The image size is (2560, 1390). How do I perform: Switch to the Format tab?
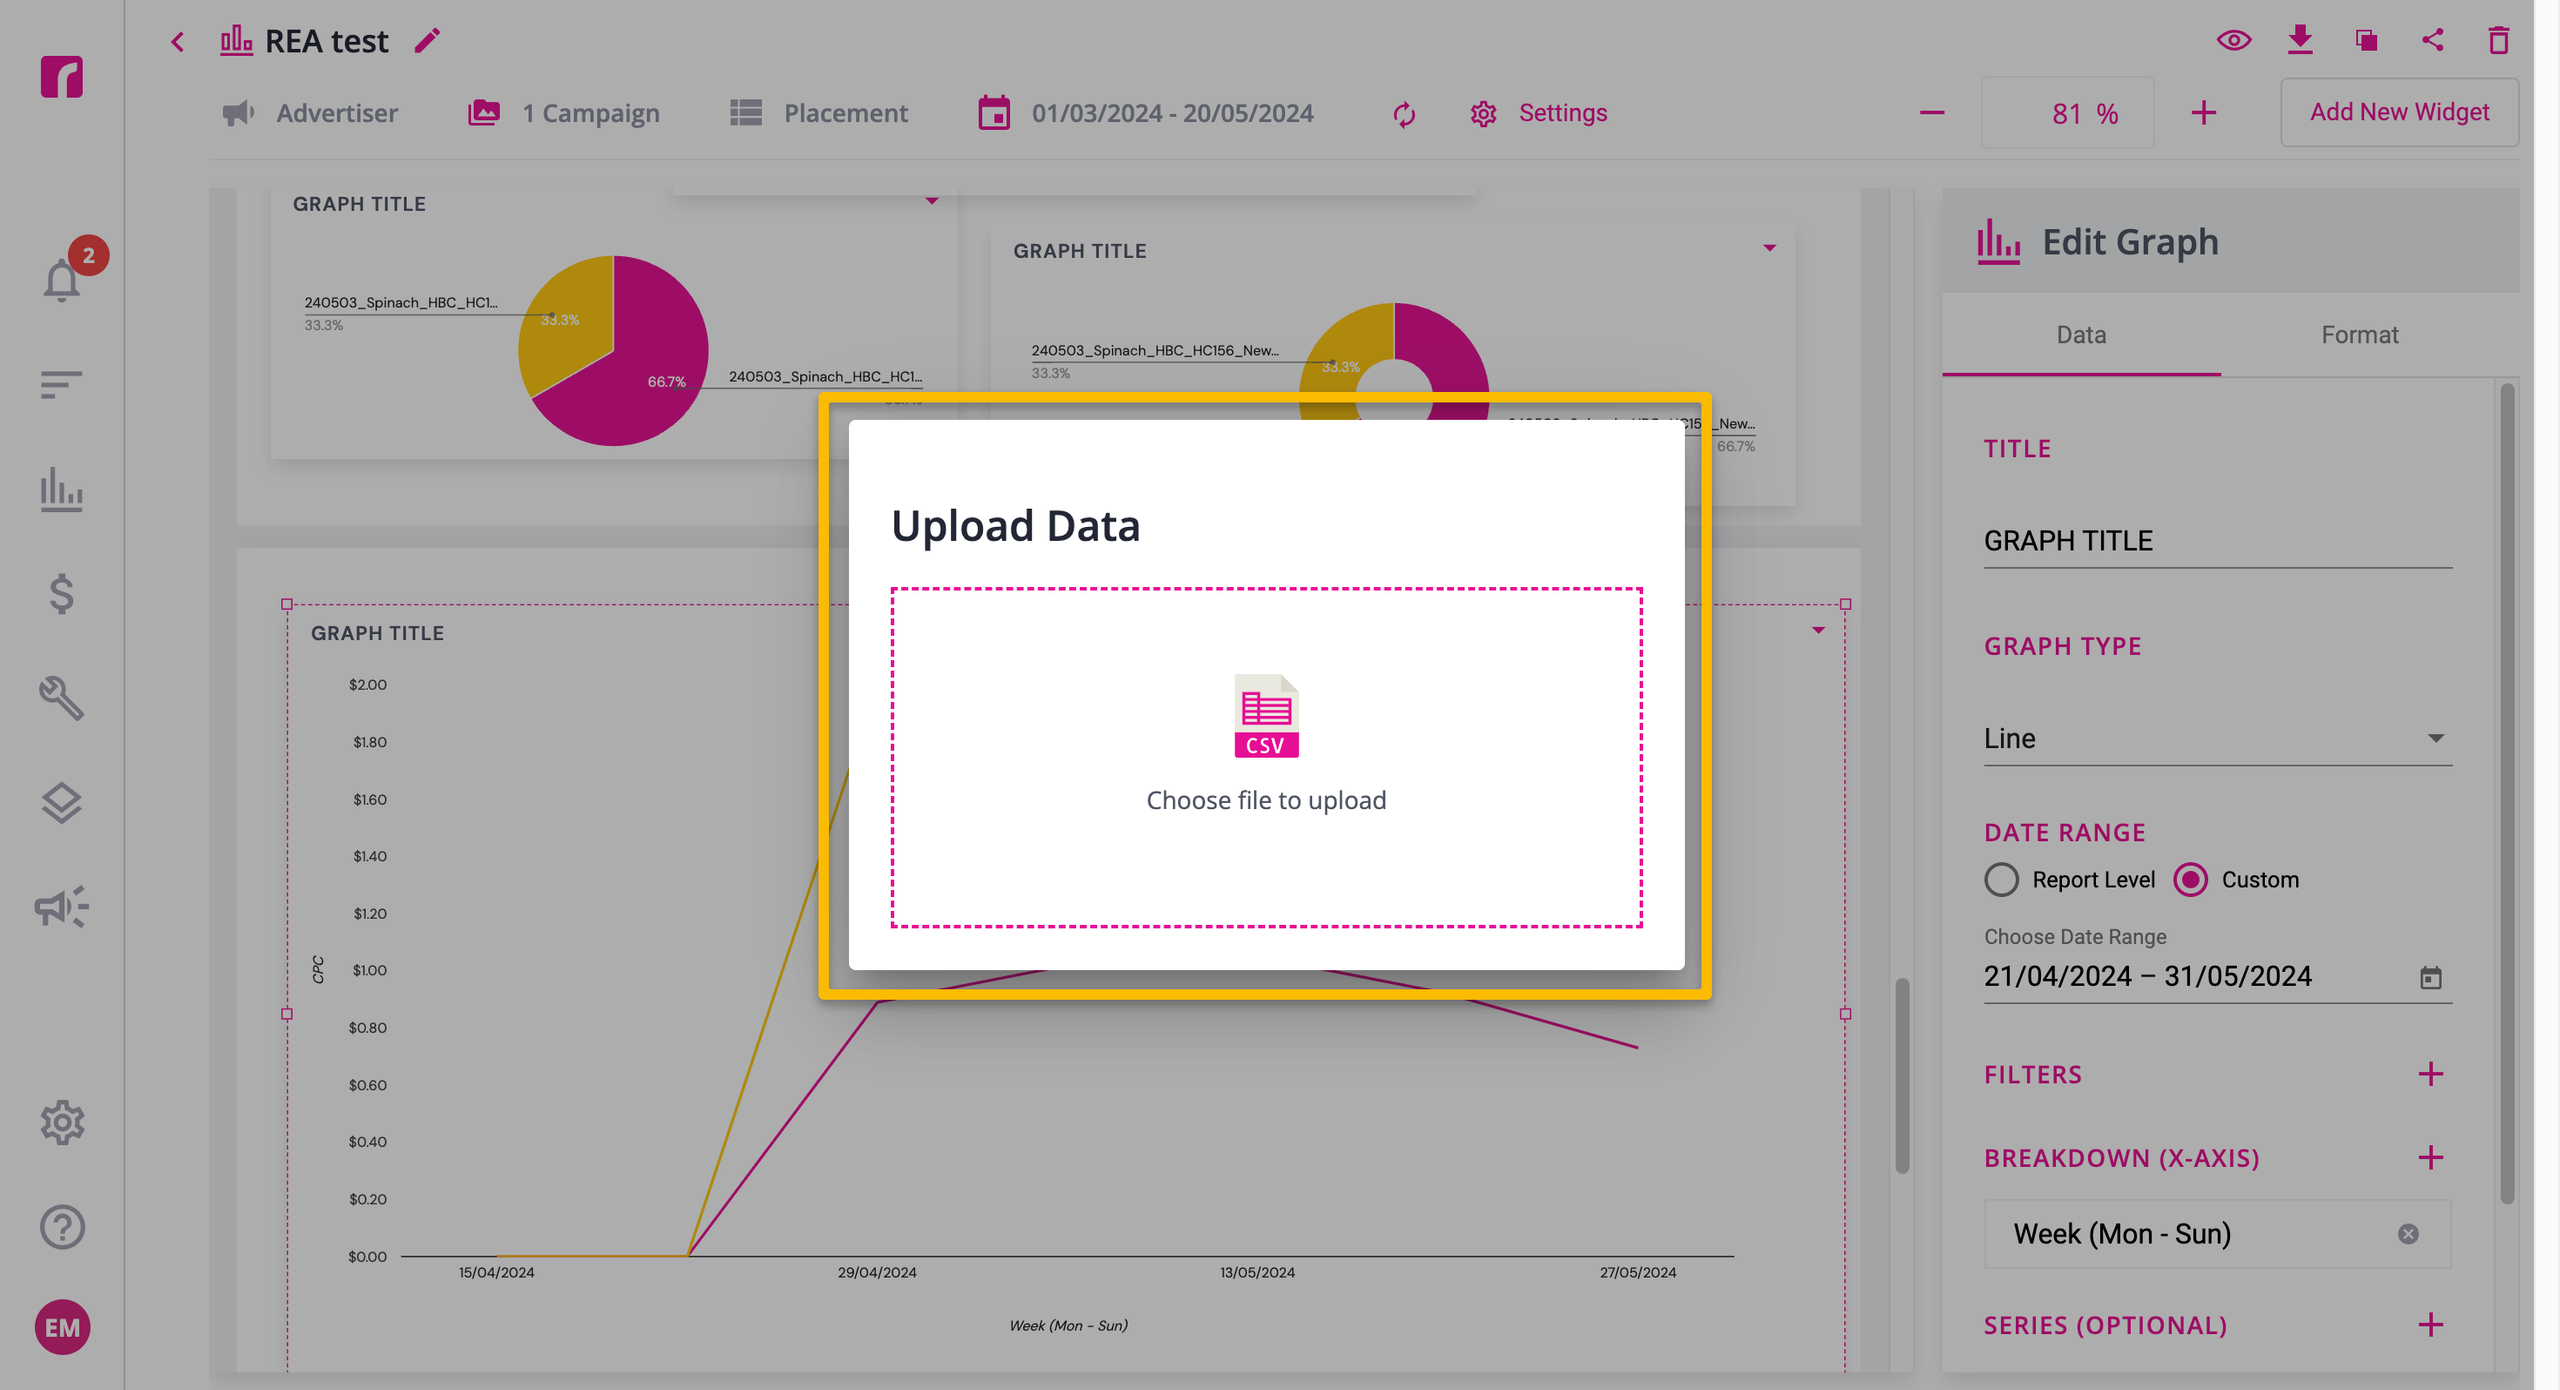coord(2360,335)
